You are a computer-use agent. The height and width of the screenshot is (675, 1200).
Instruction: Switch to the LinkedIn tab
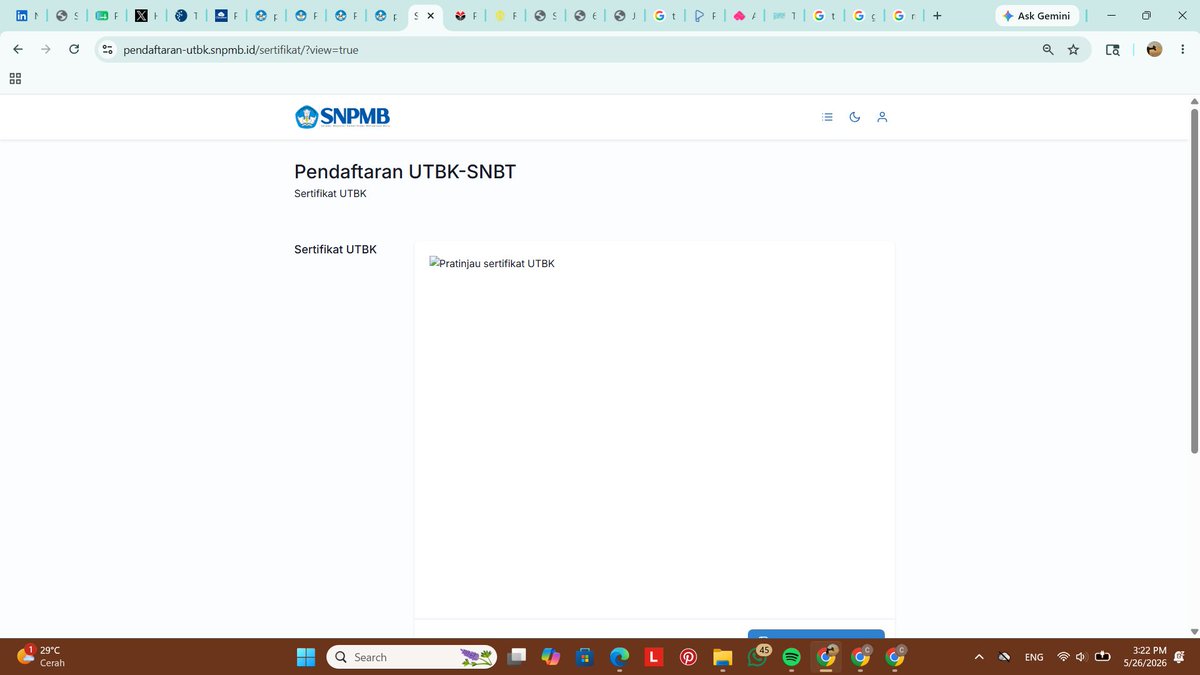point(27,16)
